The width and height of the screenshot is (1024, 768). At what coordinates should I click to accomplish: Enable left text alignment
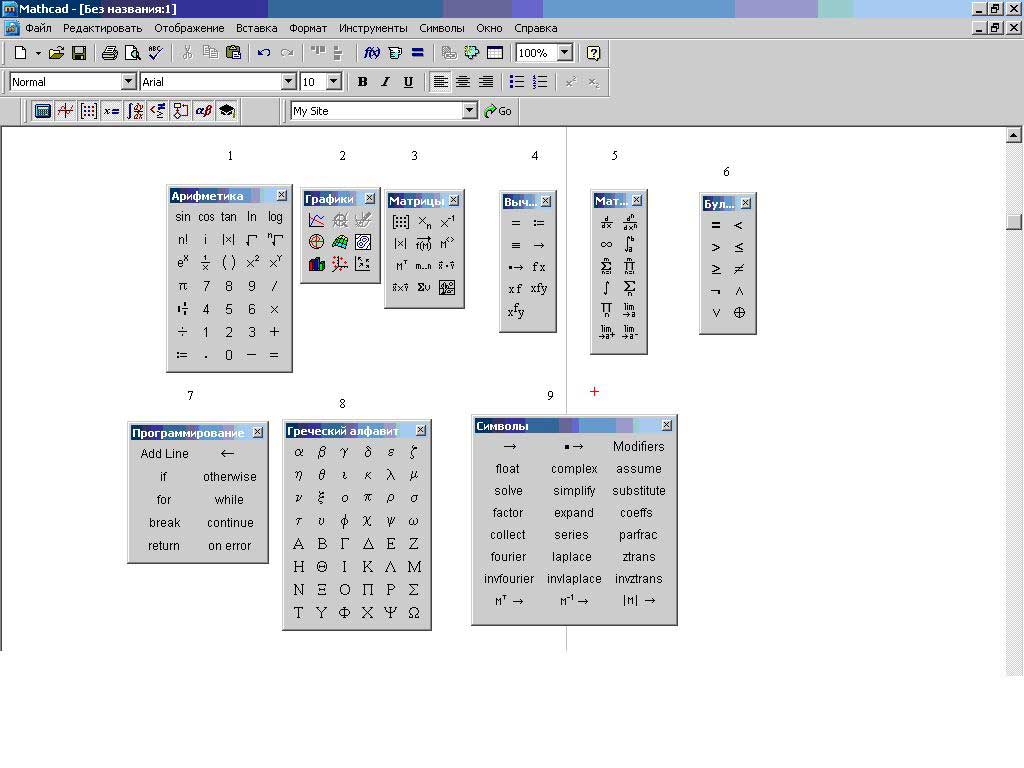pyautogui.click(x=441, y=82)
